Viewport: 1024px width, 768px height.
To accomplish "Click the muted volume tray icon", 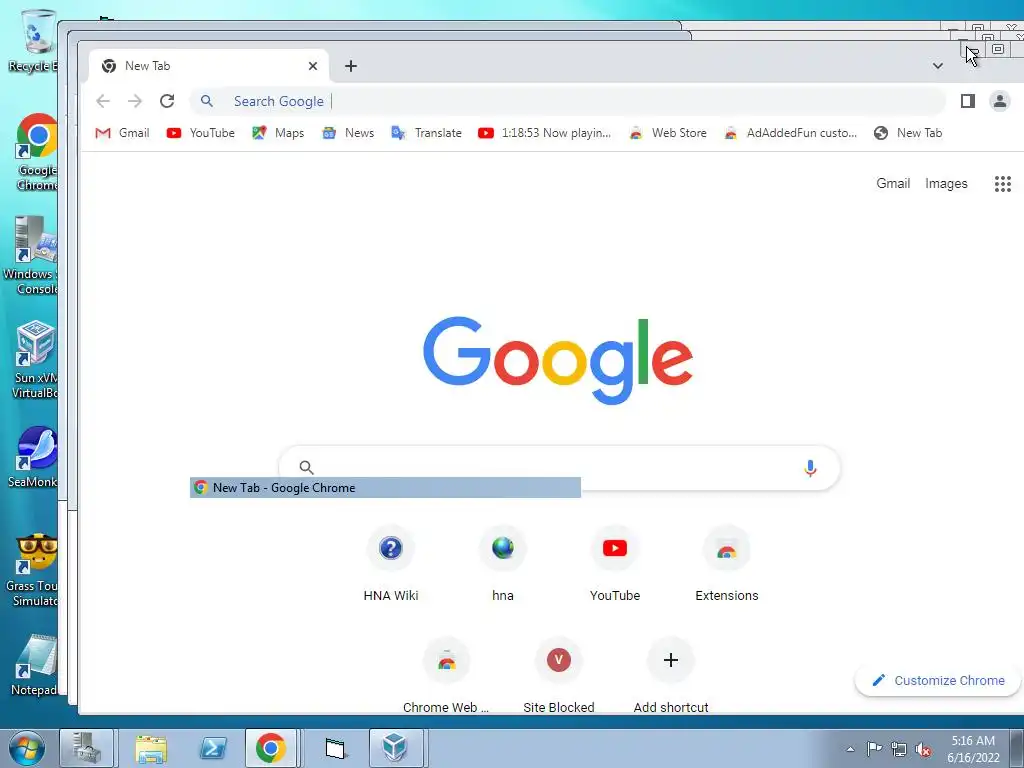I will pyautogui.click(x=923, y=749).
